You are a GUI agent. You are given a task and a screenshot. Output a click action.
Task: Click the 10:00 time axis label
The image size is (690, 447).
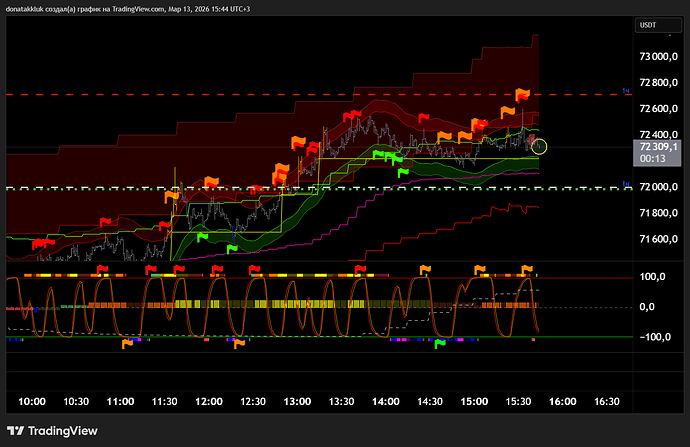click(33, 401)
